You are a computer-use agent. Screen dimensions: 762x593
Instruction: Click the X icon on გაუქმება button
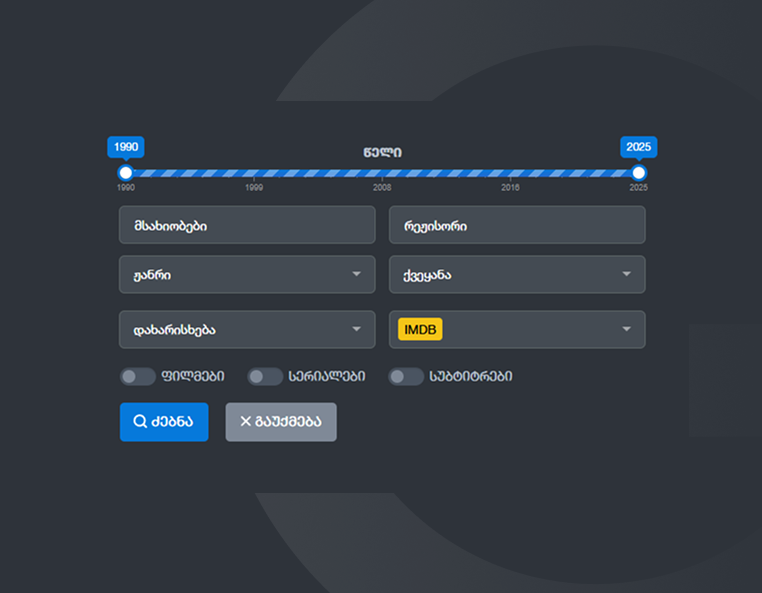click(x=246, y=422)
